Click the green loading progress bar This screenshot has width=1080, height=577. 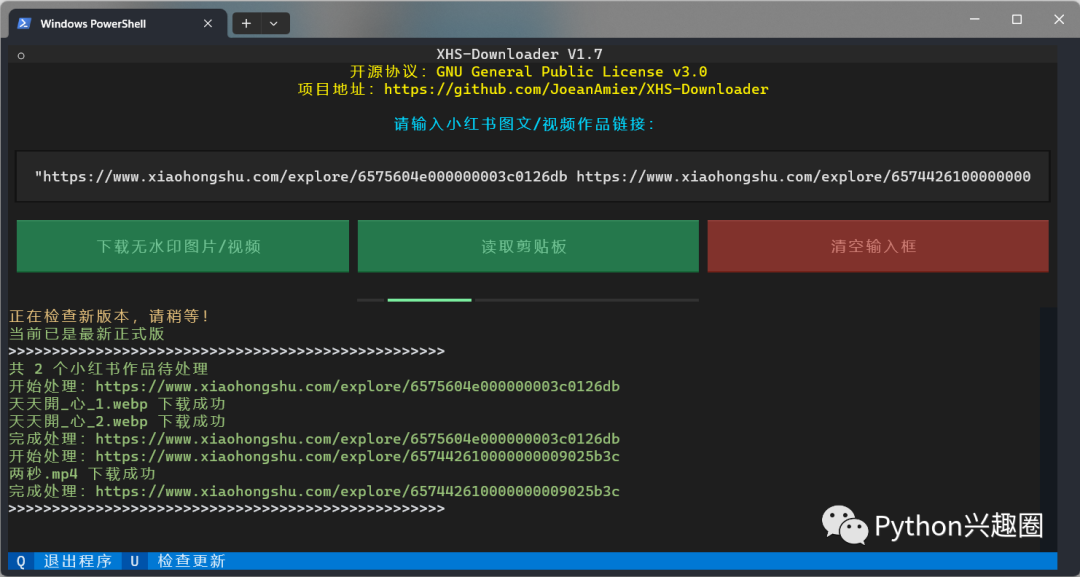tap(430, 300)
